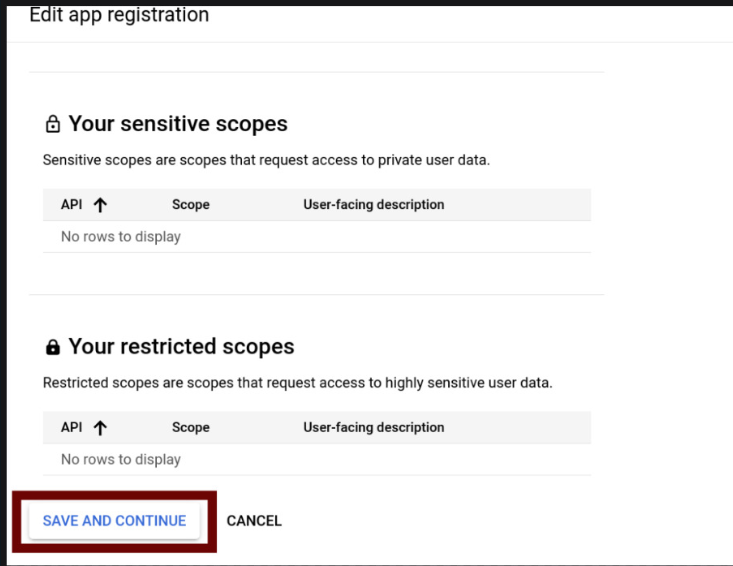Select the empty row in restricted scopes table

point(121,460)
